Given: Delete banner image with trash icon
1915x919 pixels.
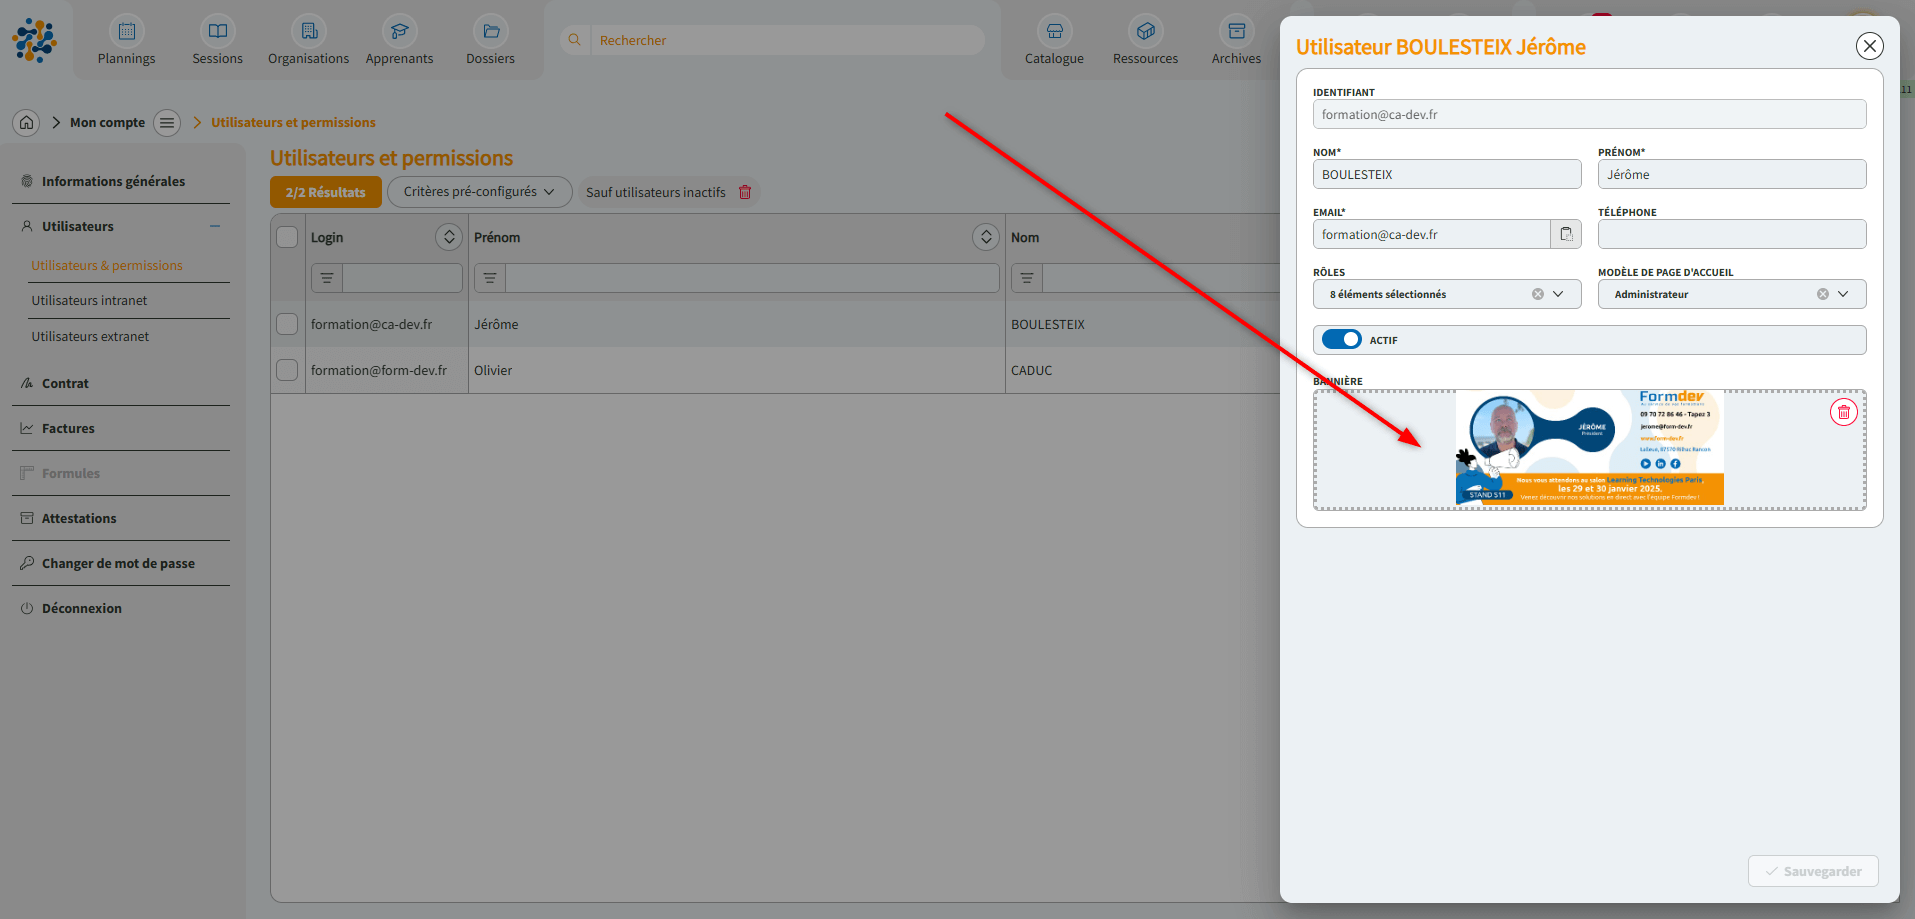Looking at the screenshot, I should [1843, 412].
